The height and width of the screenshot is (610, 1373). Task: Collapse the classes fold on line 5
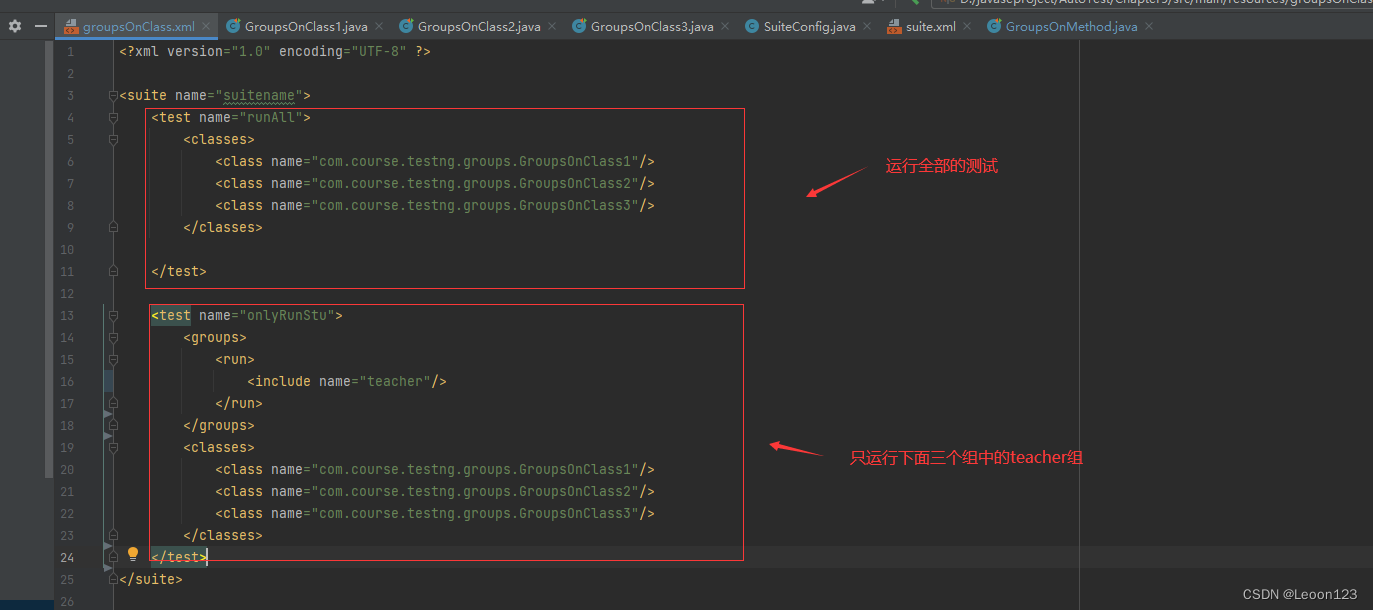pos(113,140)
